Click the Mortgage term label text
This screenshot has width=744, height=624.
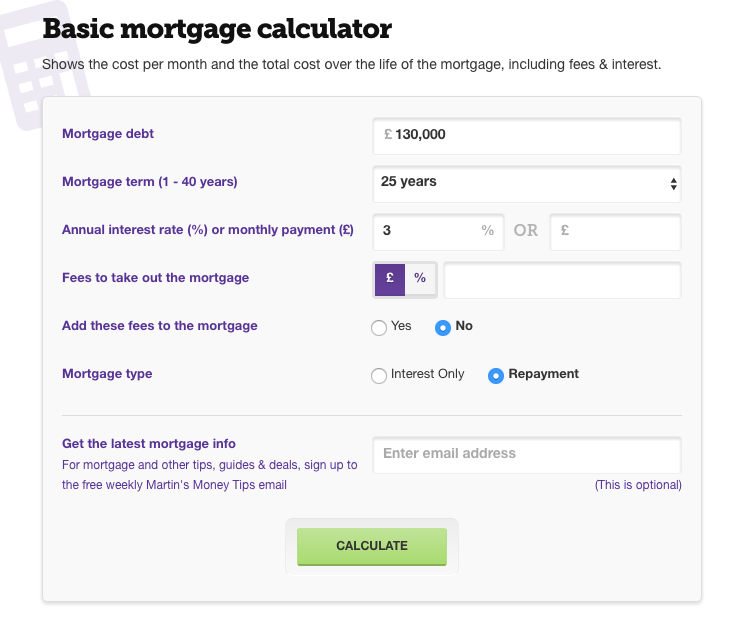(149, 182)
